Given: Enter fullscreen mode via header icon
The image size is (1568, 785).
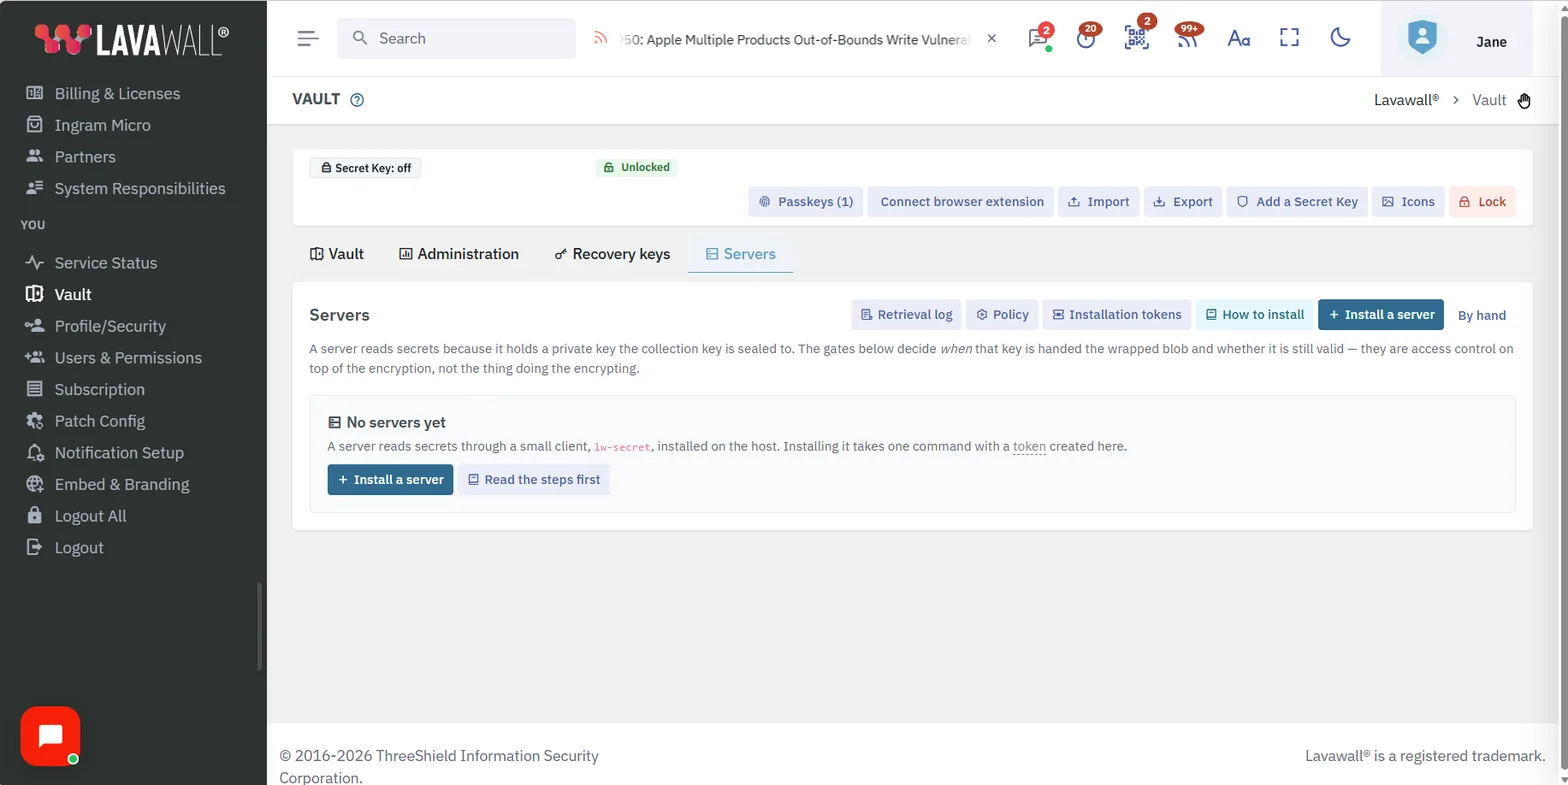Looking at the screenshot, I should click(x=1289, y=38).
